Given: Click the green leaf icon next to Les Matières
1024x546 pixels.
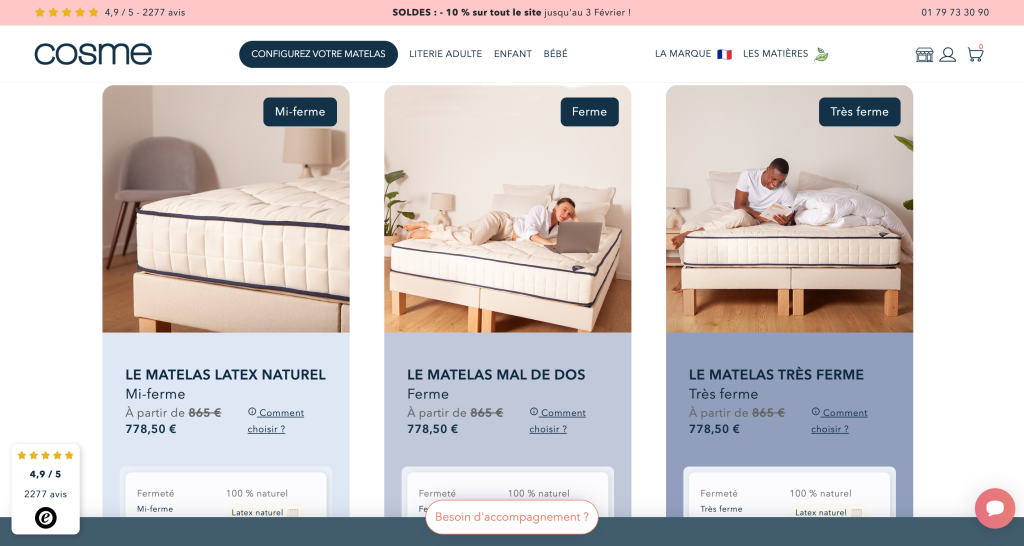Looking at the screenshot, I should 822,54.
